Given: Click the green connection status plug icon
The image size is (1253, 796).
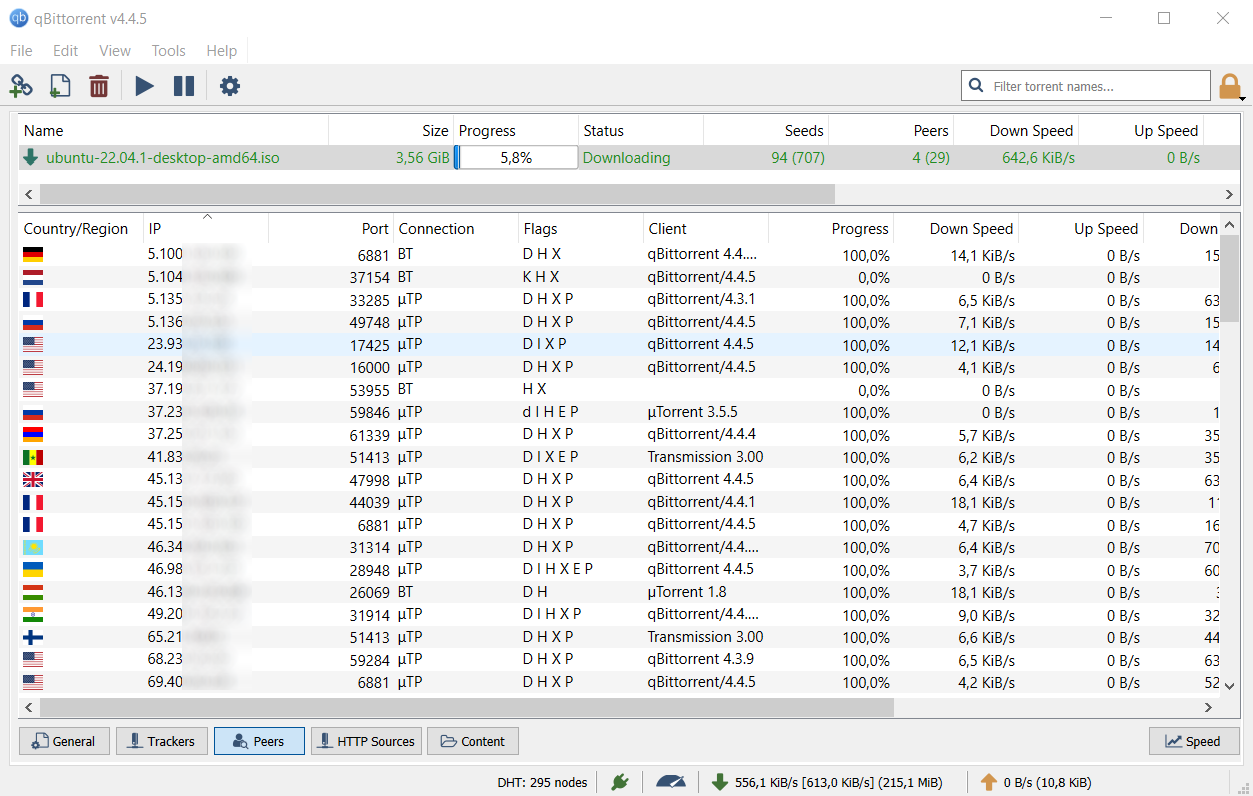Looking at the screenshot, I should click(x=620, y=782).
